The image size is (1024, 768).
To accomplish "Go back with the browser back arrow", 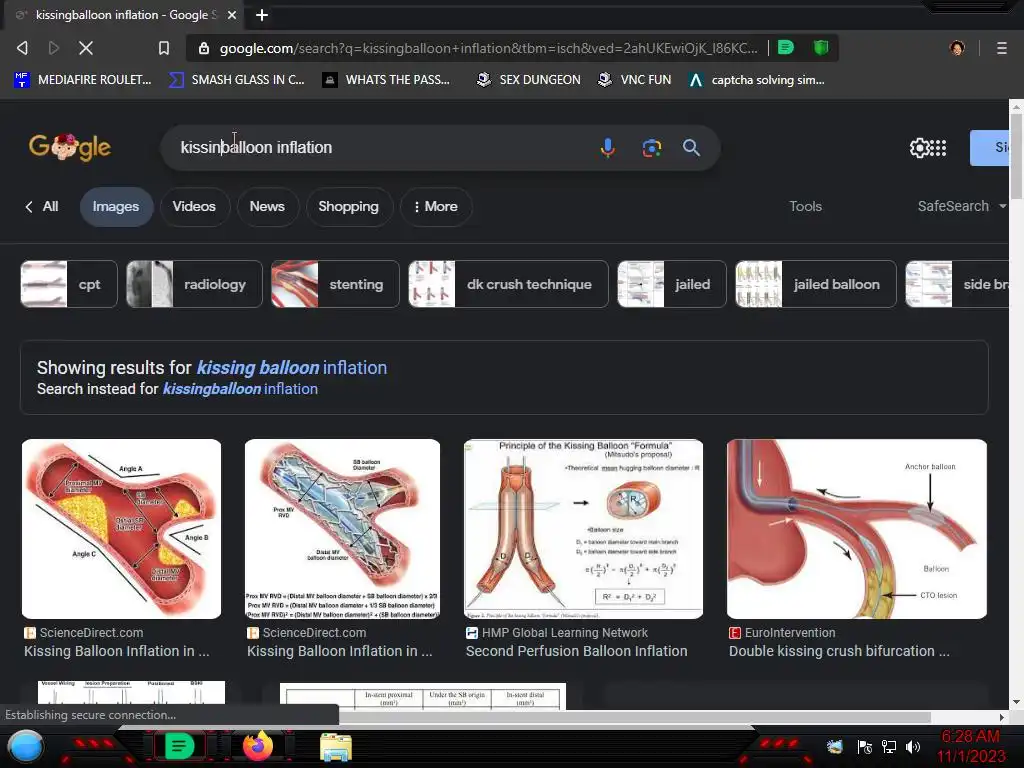I will click(22, 48).
